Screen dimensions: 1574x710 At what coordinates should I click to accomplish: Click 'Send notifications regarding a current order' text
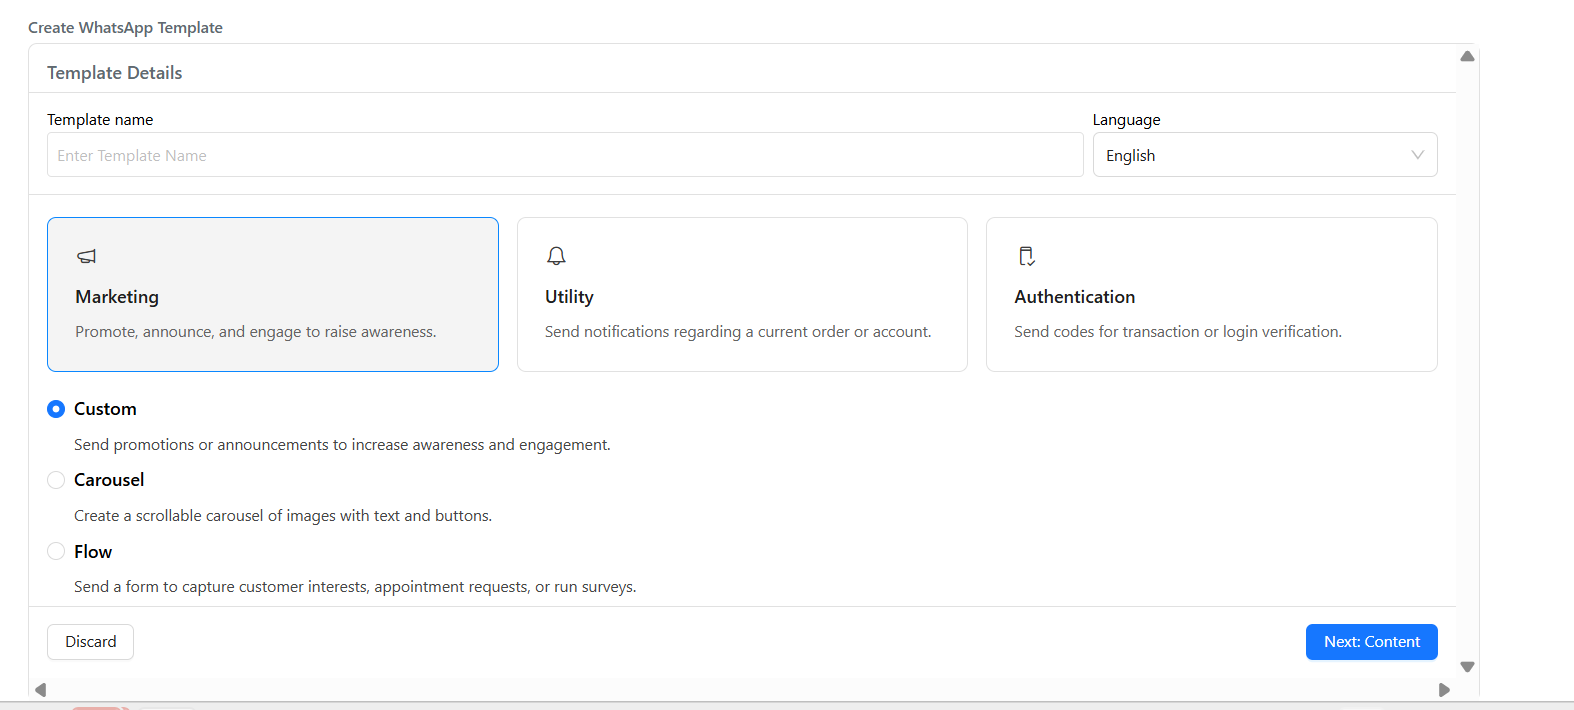(x=738, y=332)
